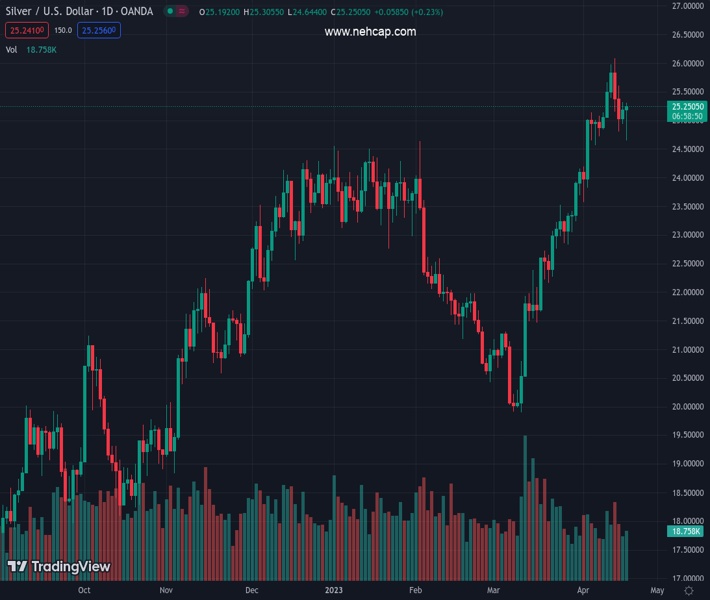Click the spread value 150.0 between prices

(62, 30)
